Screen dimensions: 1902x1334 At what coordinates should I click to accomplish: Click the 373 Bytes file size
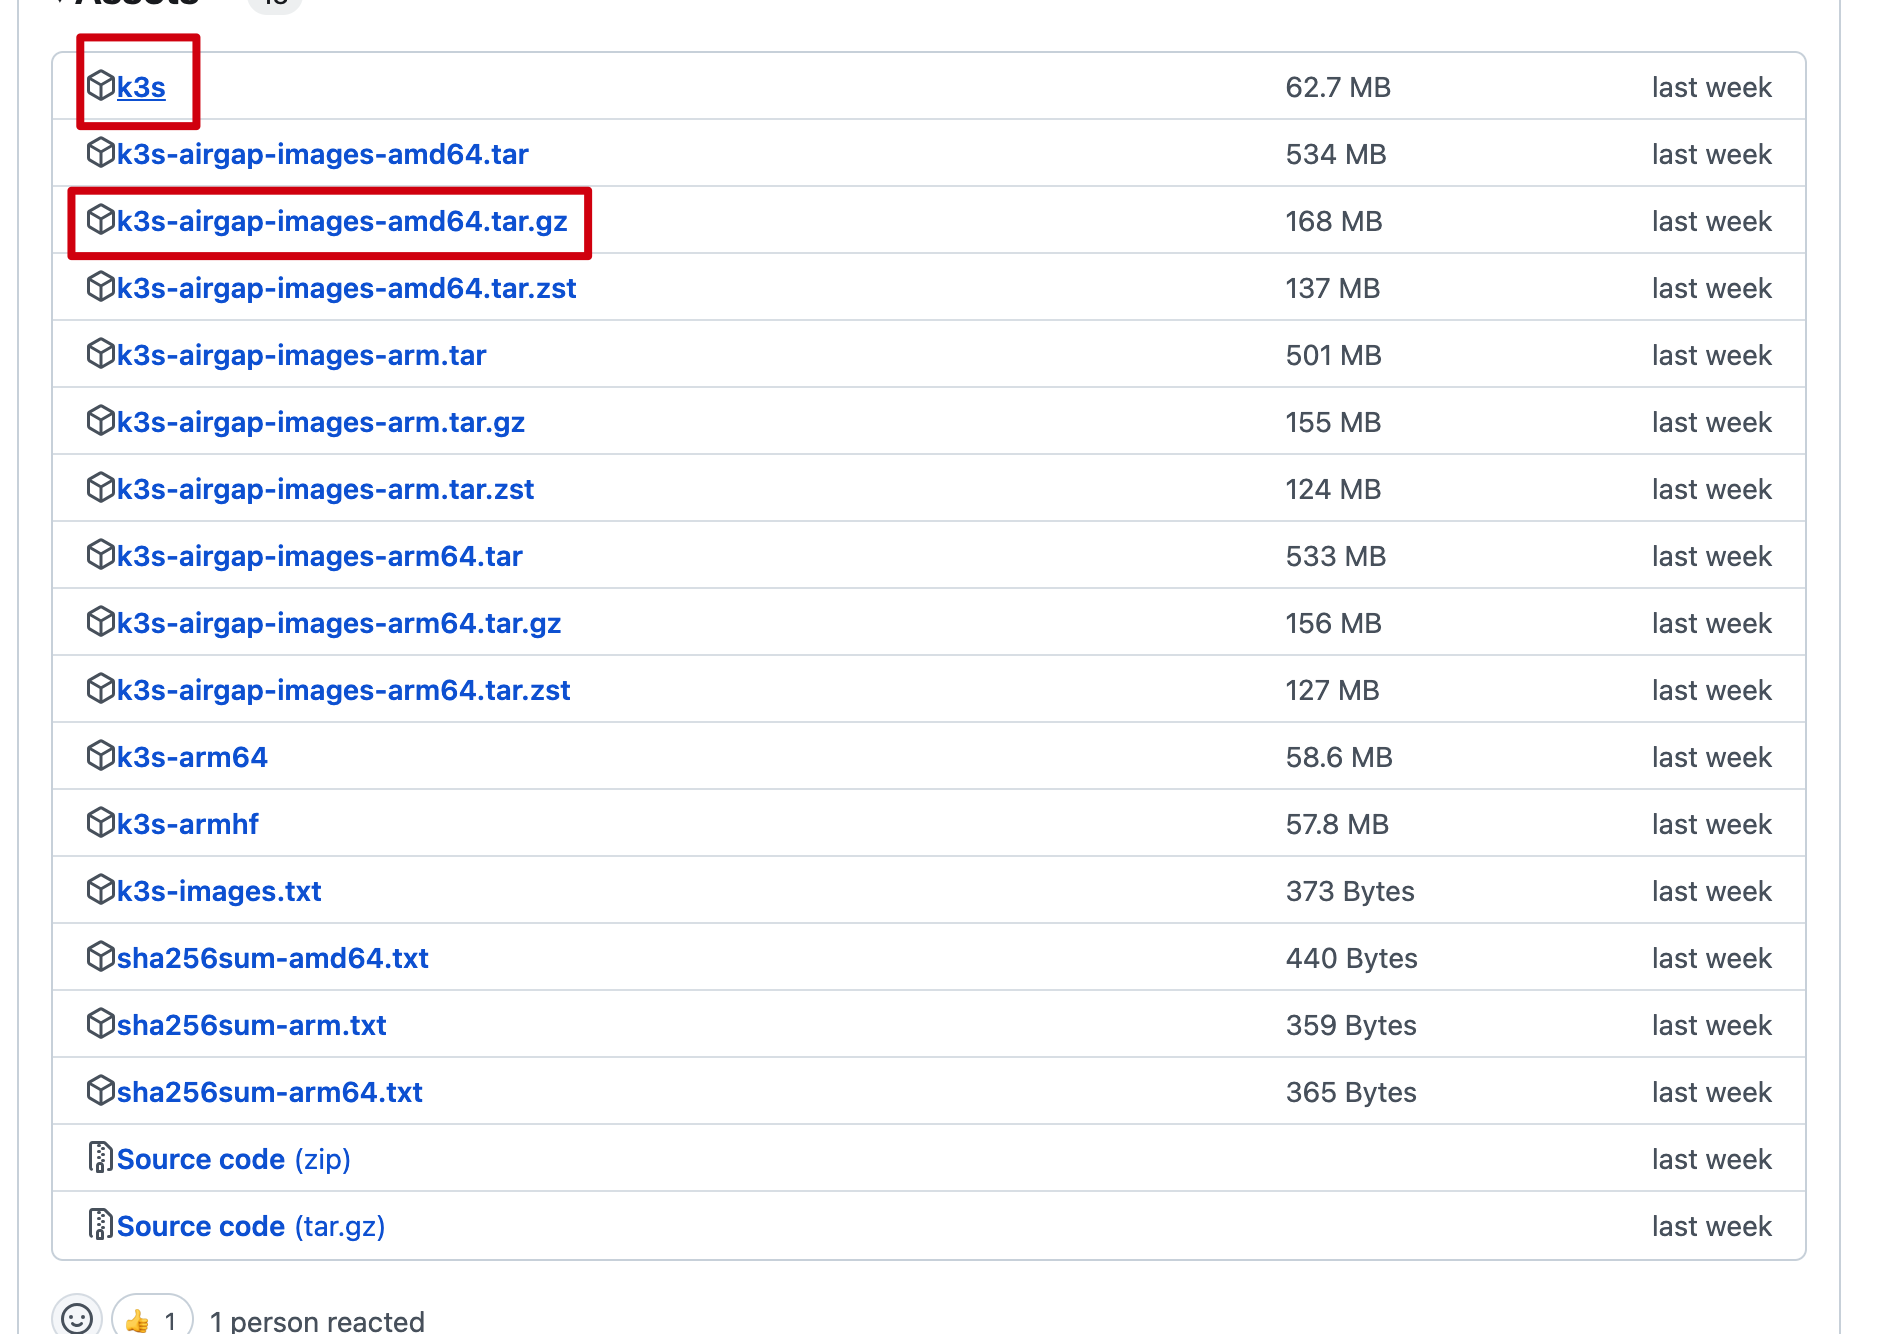[1350, 891]
